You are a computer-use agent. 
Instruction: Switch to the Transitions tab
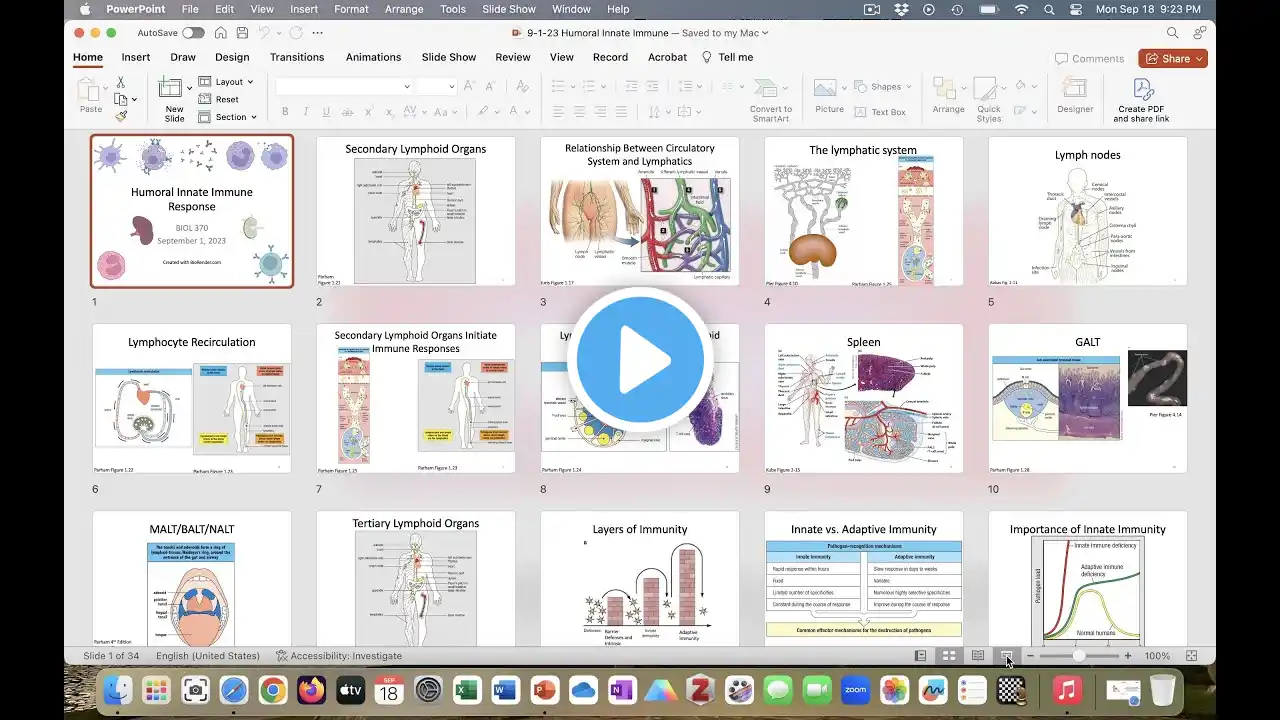coord(297,57)
